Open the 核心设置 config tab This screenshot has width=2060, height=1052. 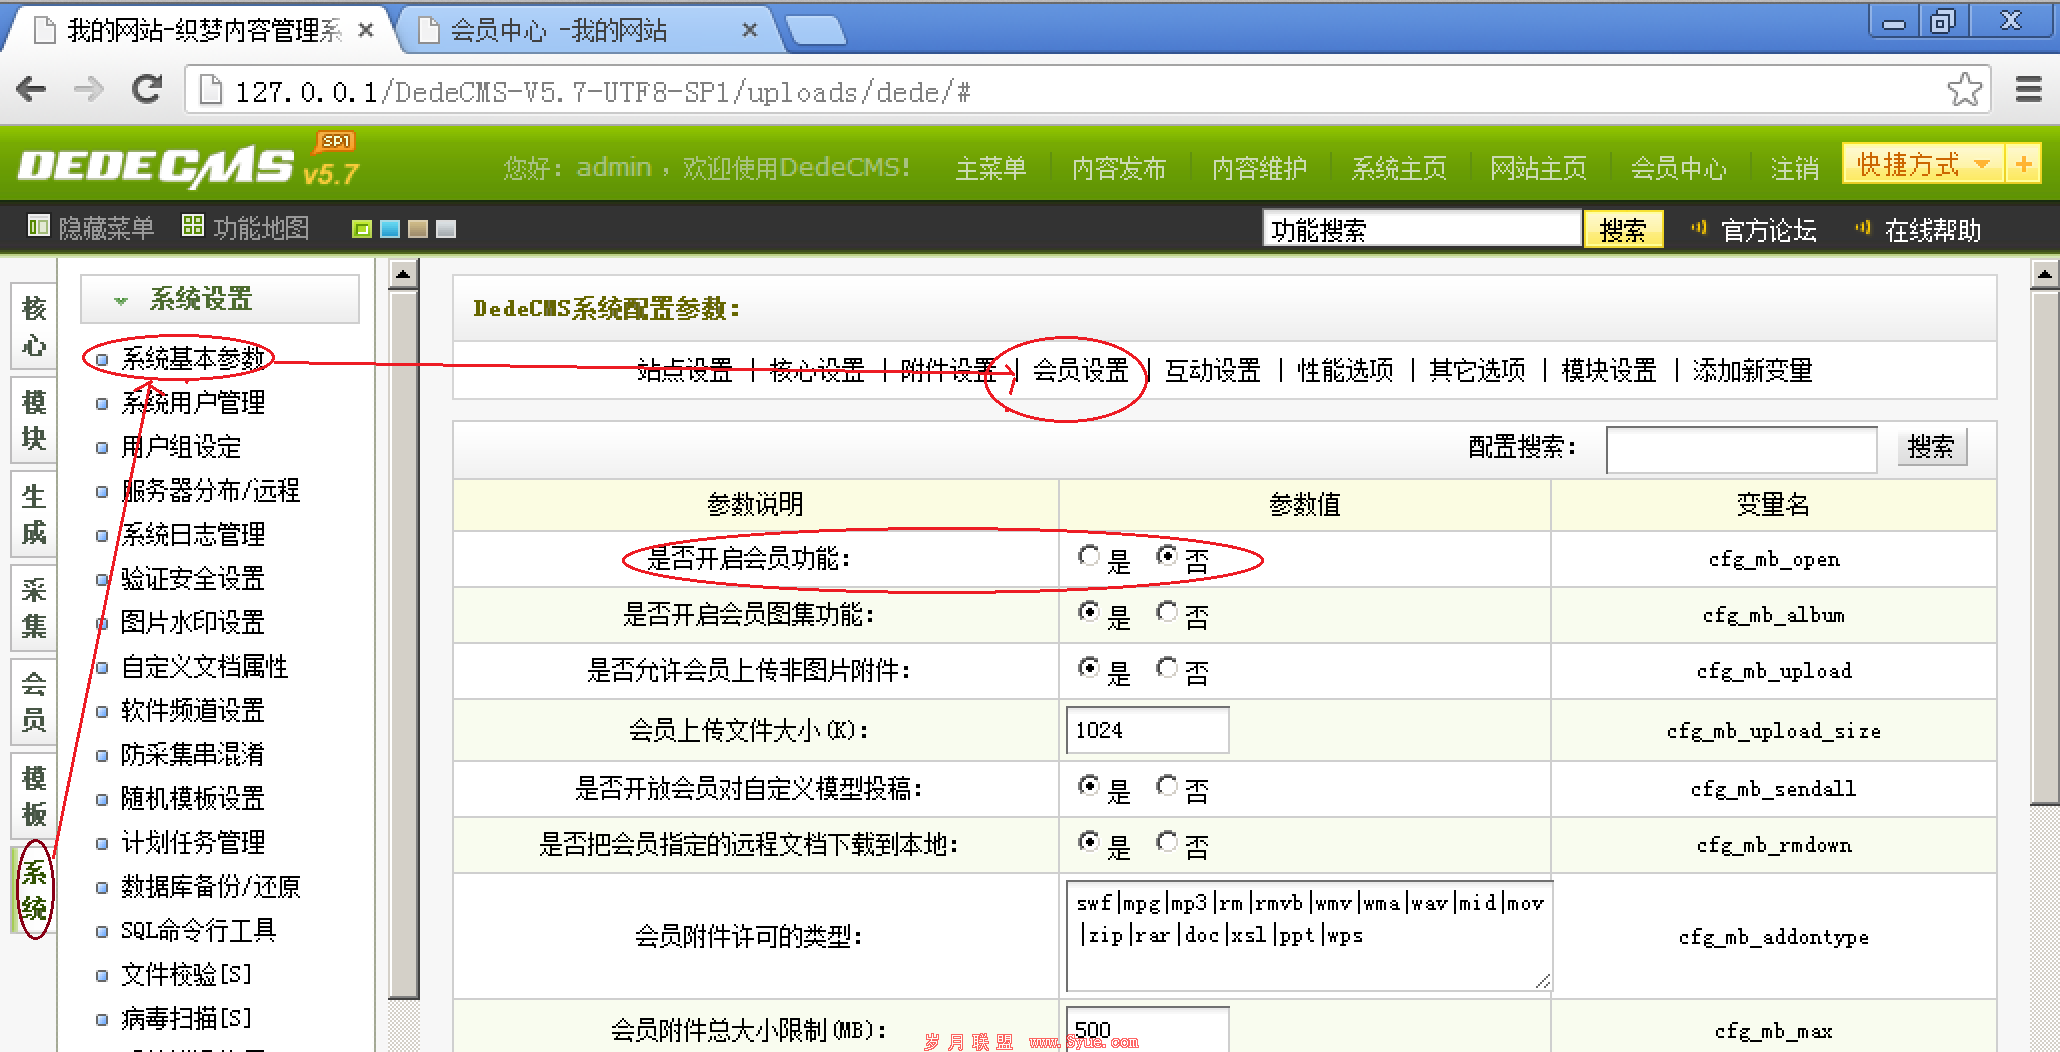click(x=817, y=370)
